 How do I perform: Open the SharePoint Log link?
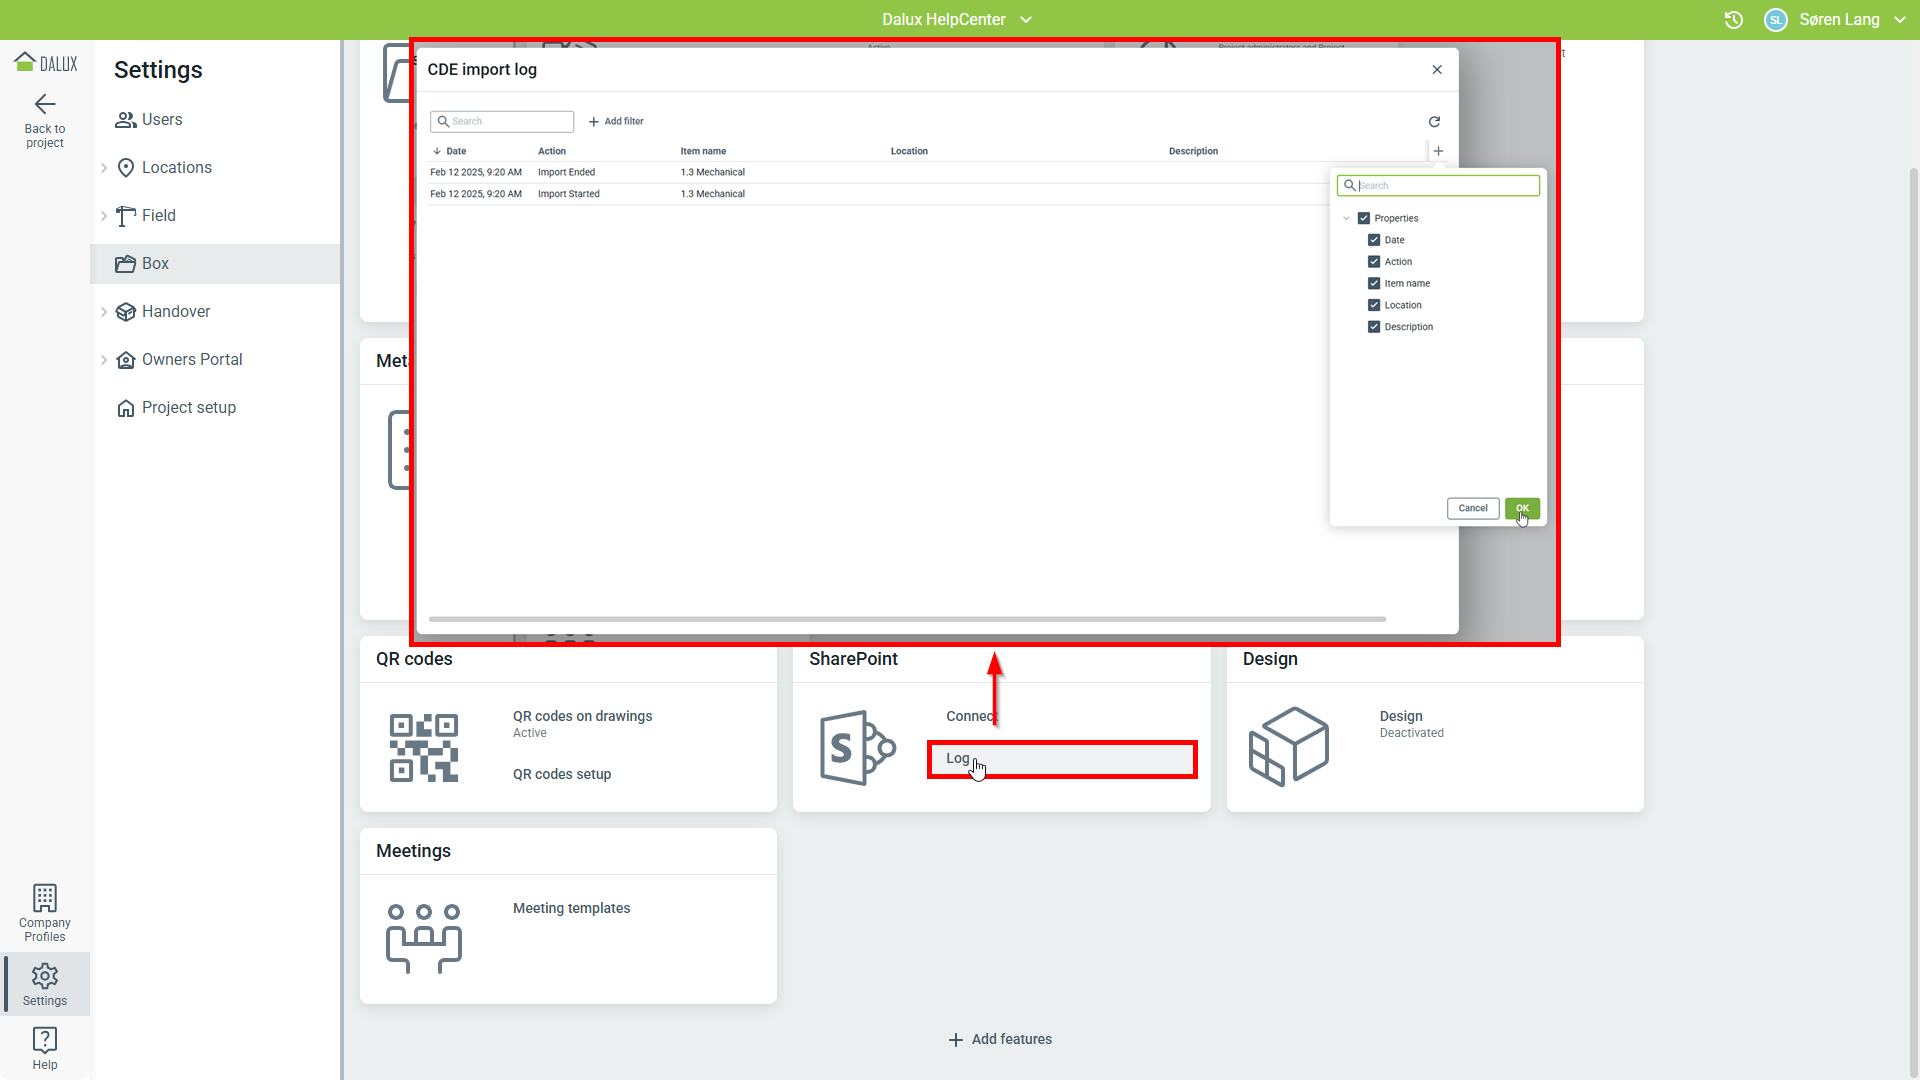tap(957, 758)
